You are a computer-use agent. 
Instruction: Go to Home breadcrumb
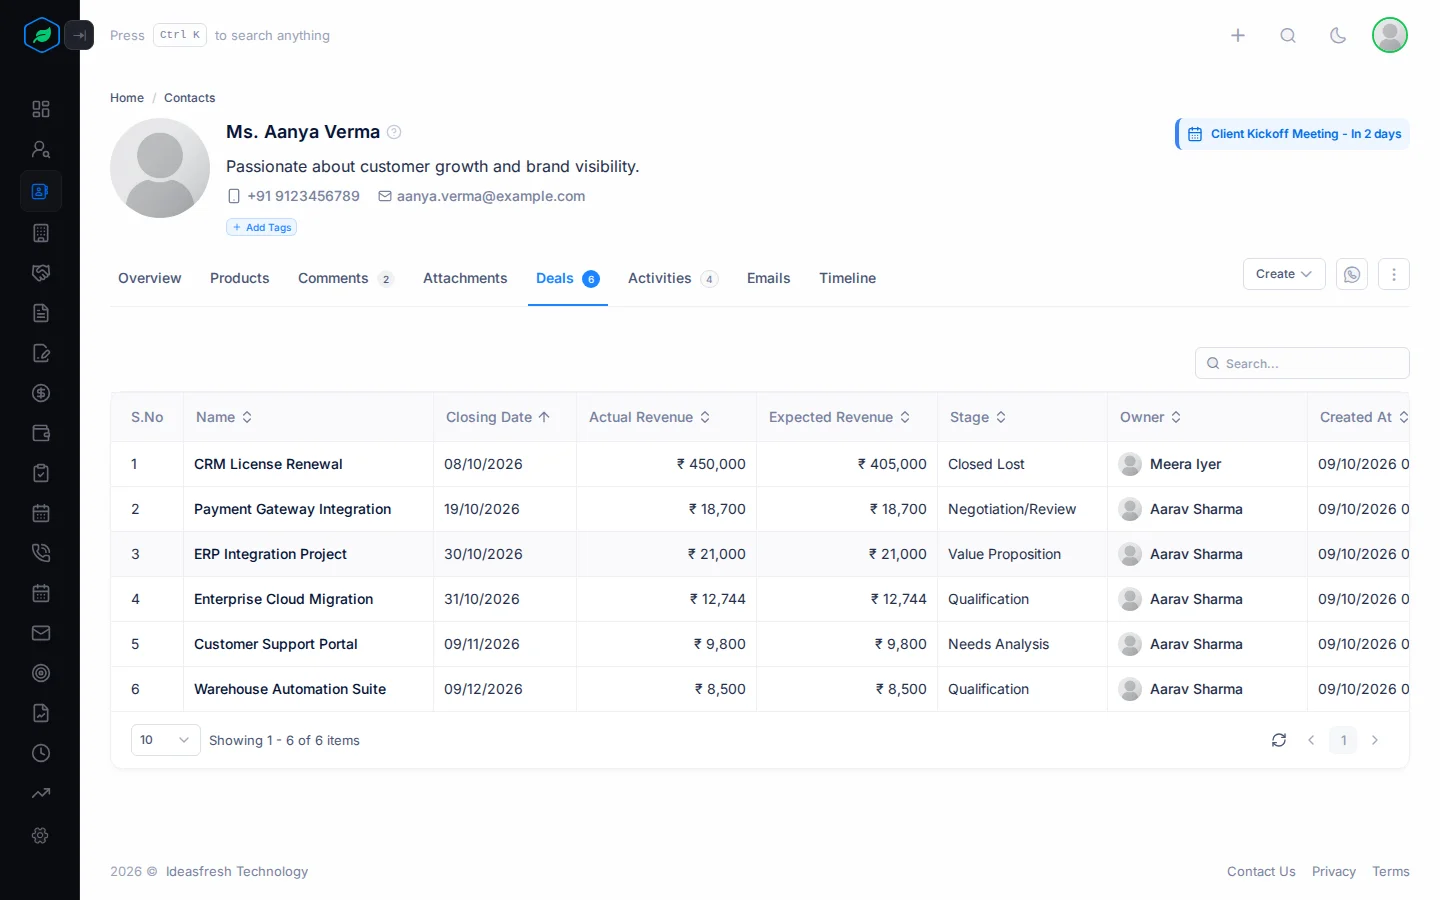click(x=127, y=98)
